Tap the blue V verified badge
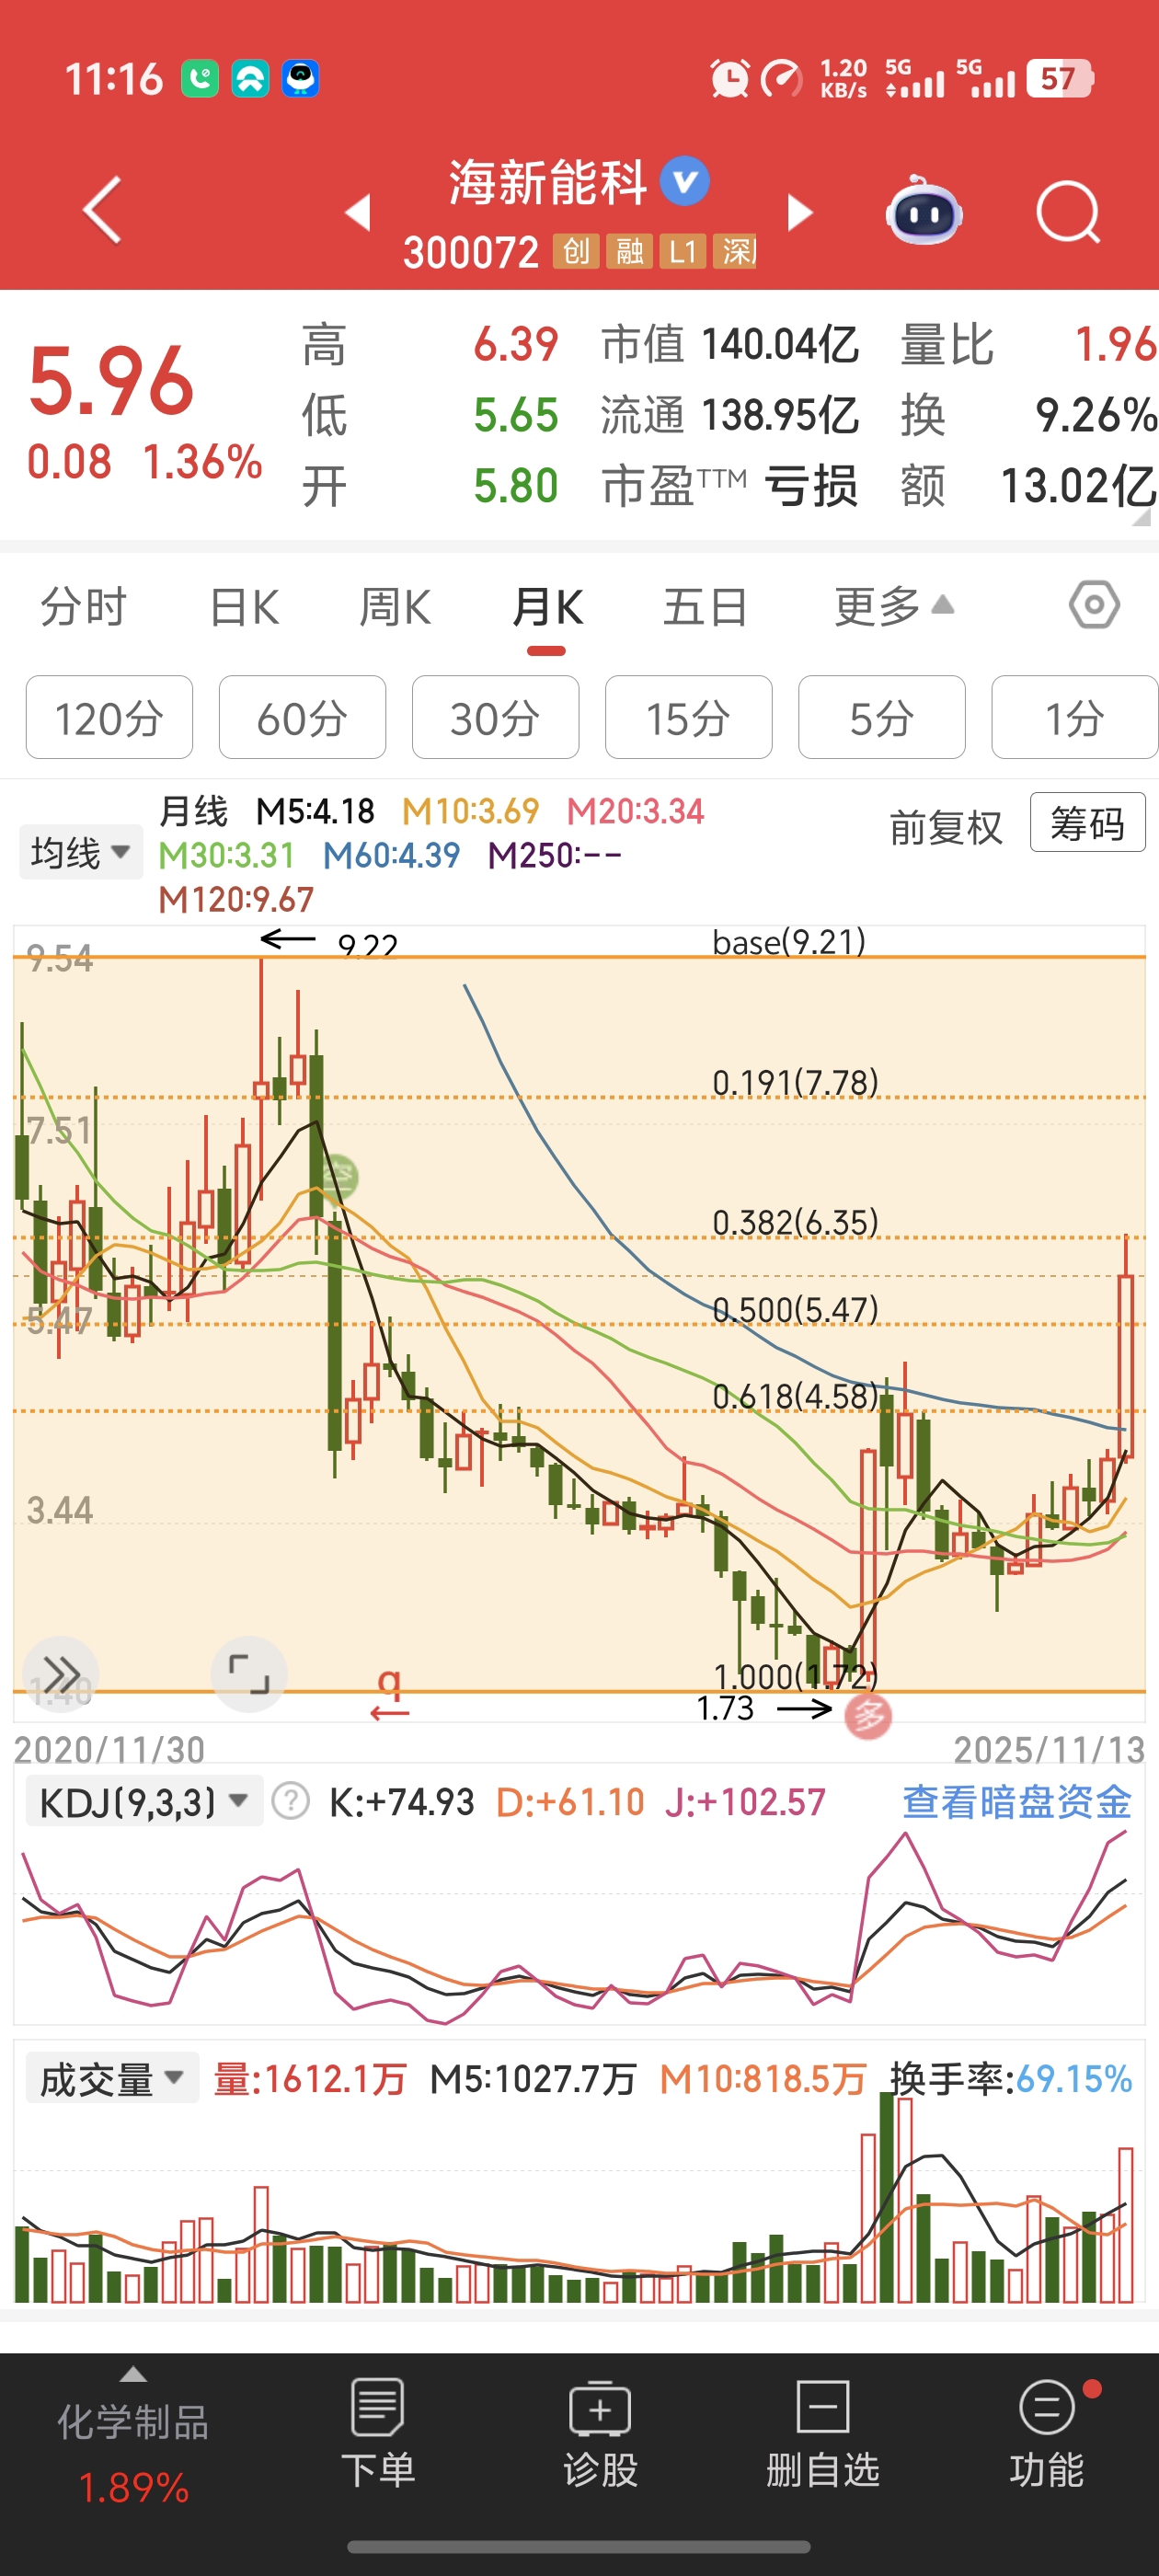The width and height of the screenshot is (1159, 2576). click(x=685, y=181)
